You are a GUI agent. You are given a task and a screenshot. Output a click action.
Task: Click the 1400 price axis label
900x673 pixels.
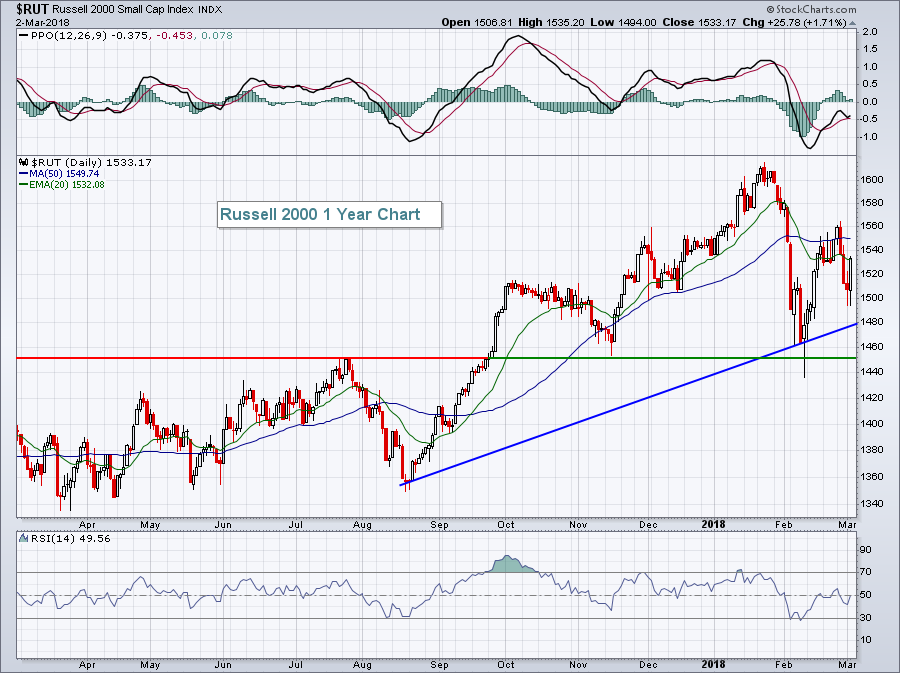[872, 423]
